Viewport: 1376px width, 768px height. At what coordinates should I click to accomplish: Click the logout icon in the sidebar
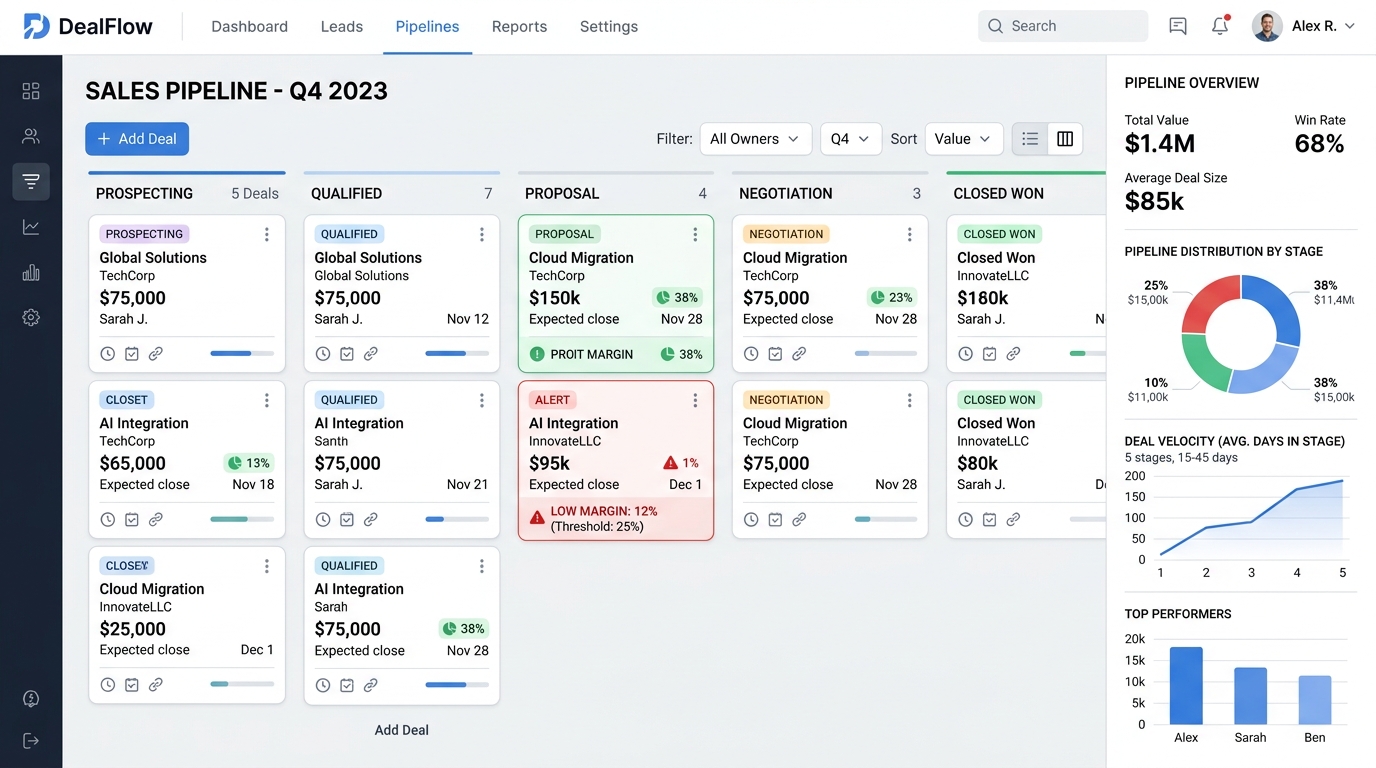click(31, 741)
